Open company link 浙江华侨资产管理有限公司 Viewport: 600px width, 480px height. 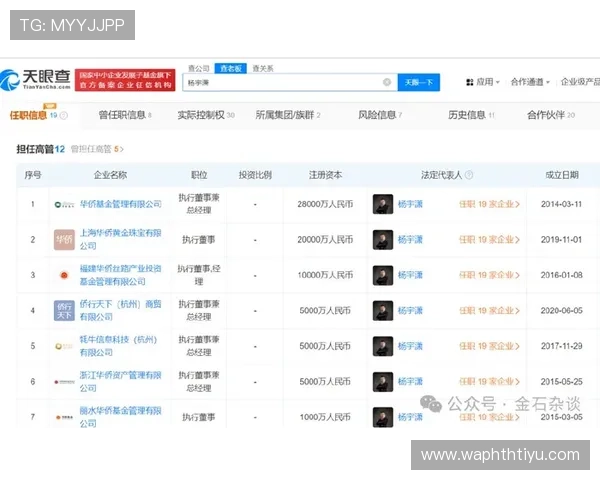point(121,382)
